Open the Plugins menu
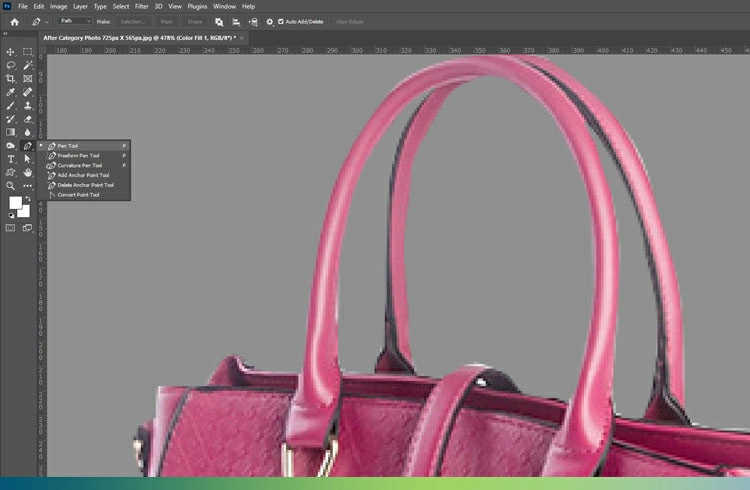 (x=197, y=7)
